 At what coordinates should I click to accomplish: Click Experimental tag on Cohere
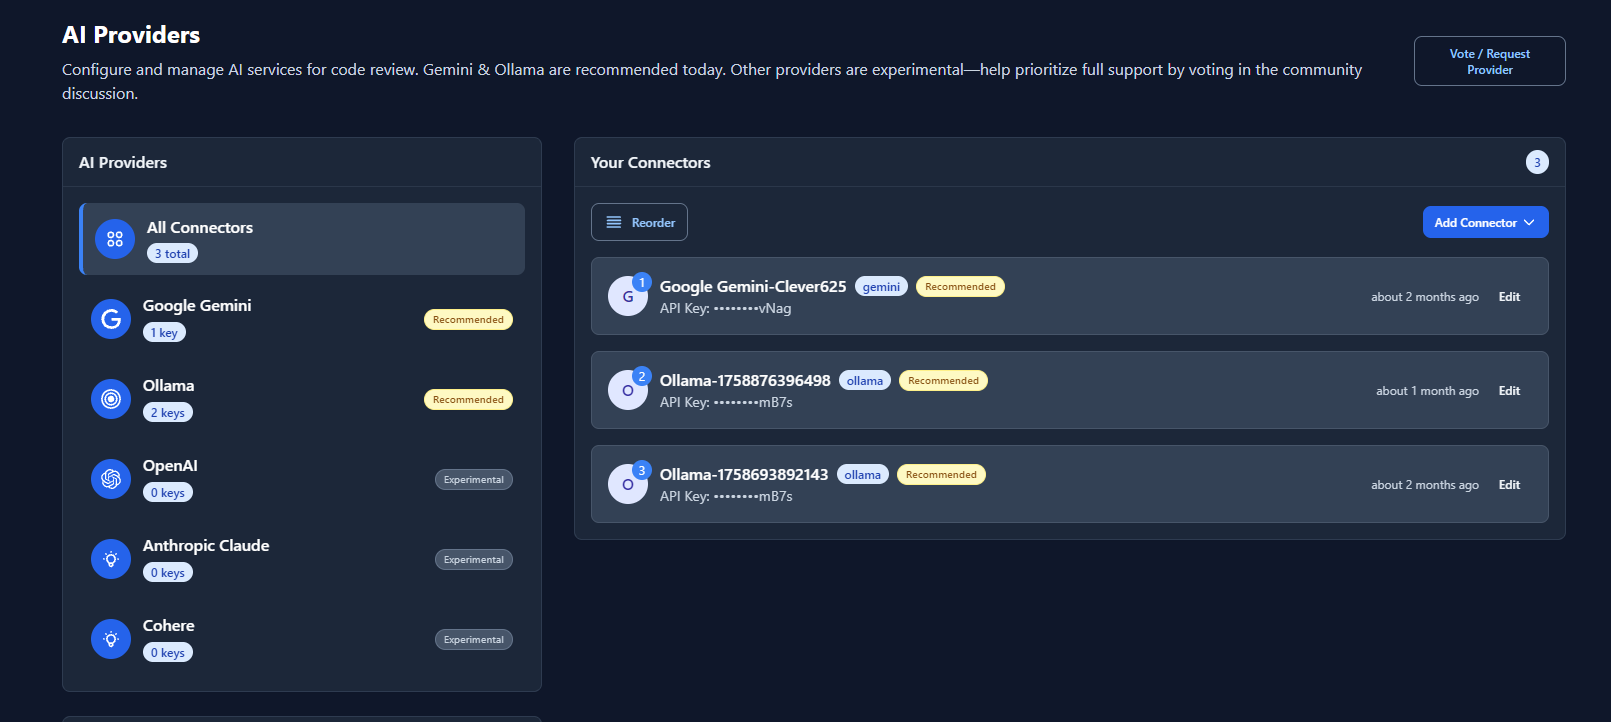click(x=474, y=640)
